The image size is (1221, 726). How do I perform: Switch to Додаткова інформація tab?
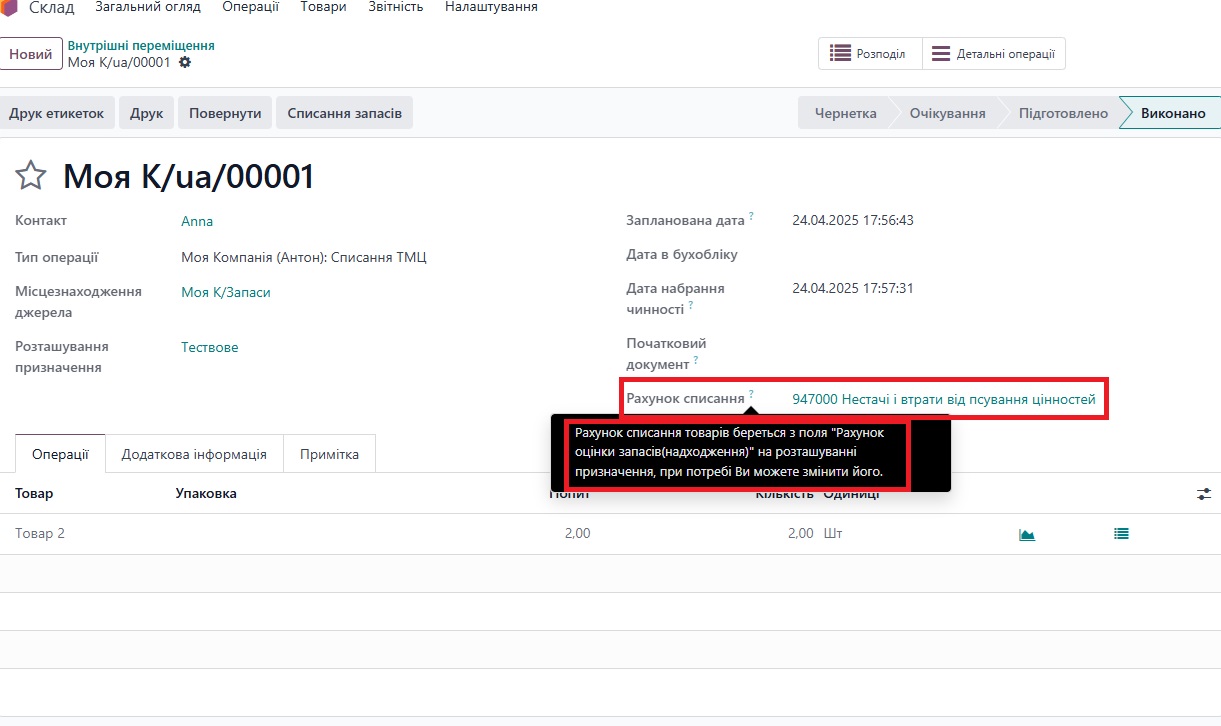tap(194, 454)
